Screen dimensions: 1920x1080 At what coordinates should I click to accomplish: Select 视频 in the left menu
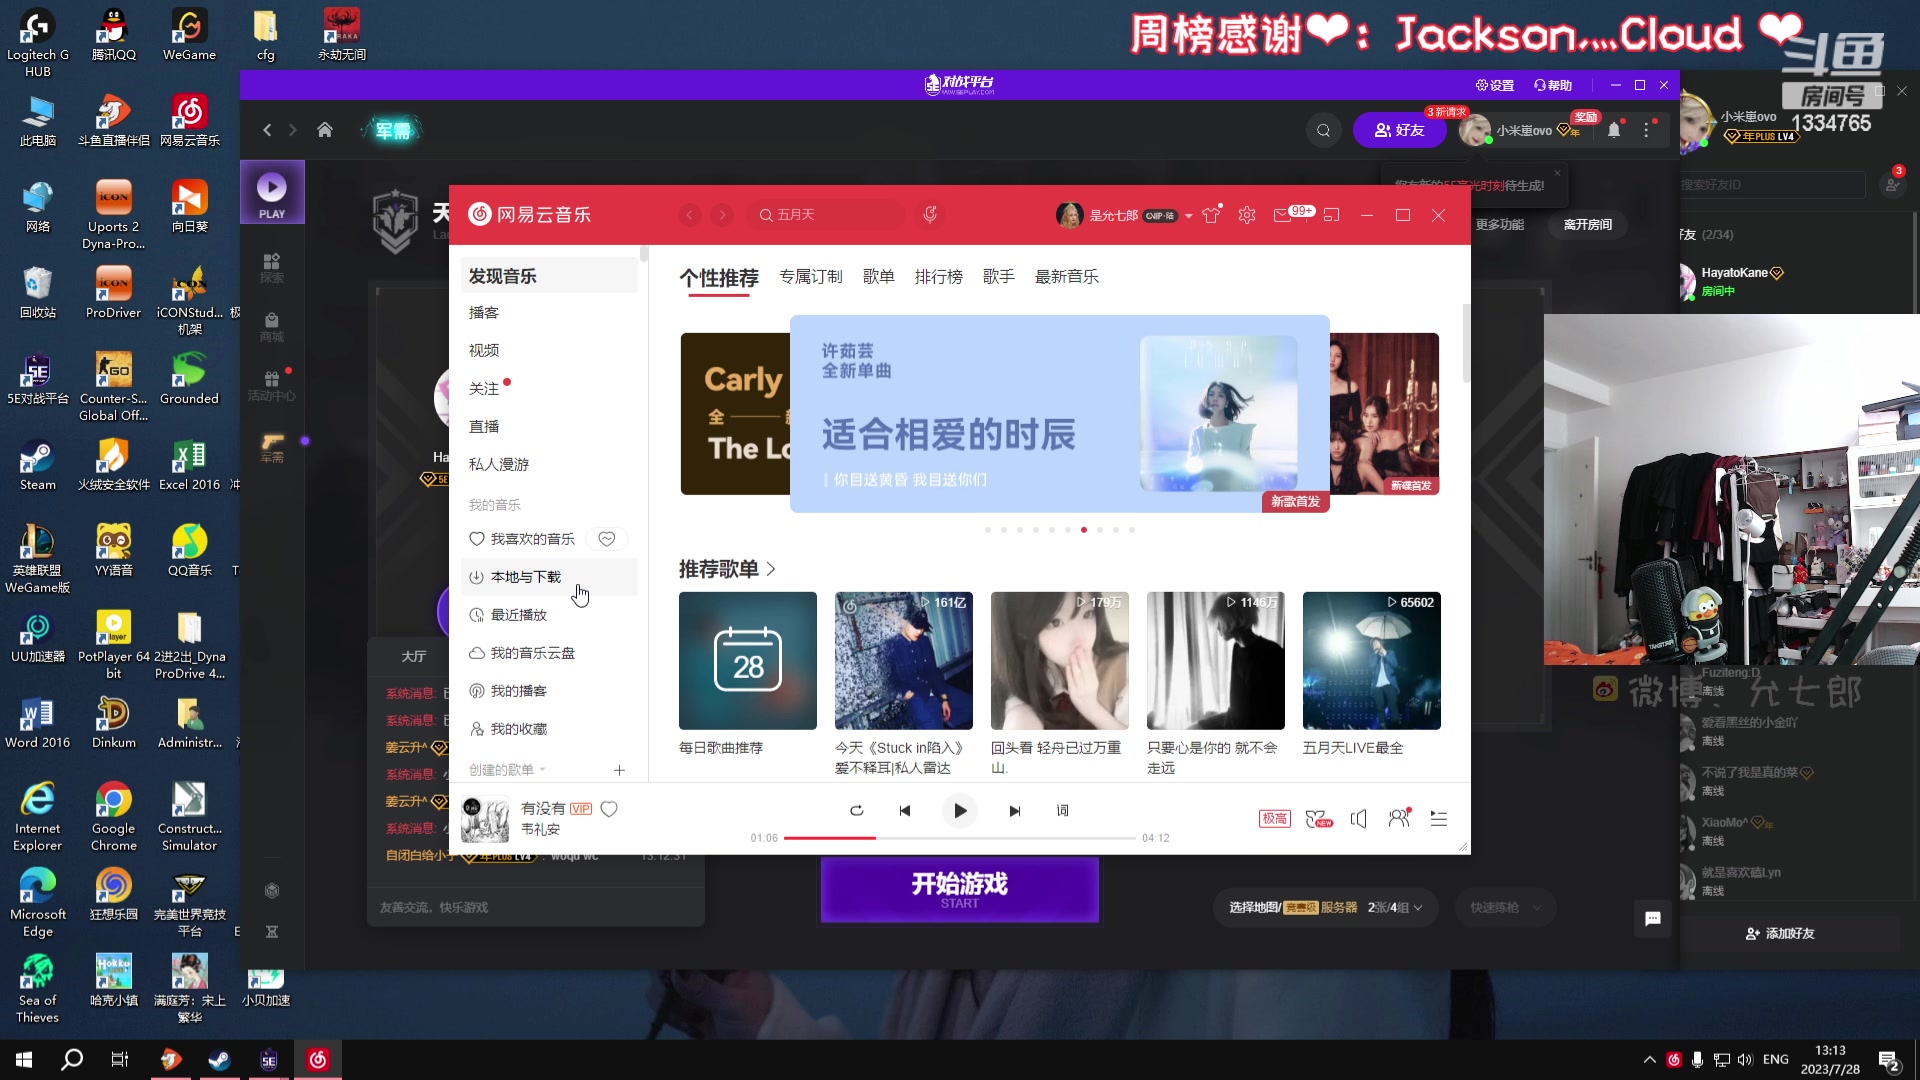[x=549, y=351]
